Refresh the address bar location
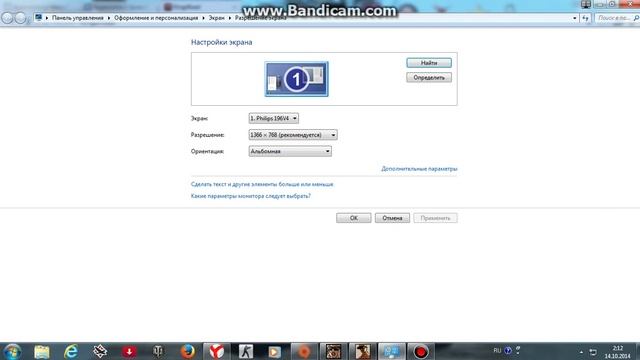 586,18
